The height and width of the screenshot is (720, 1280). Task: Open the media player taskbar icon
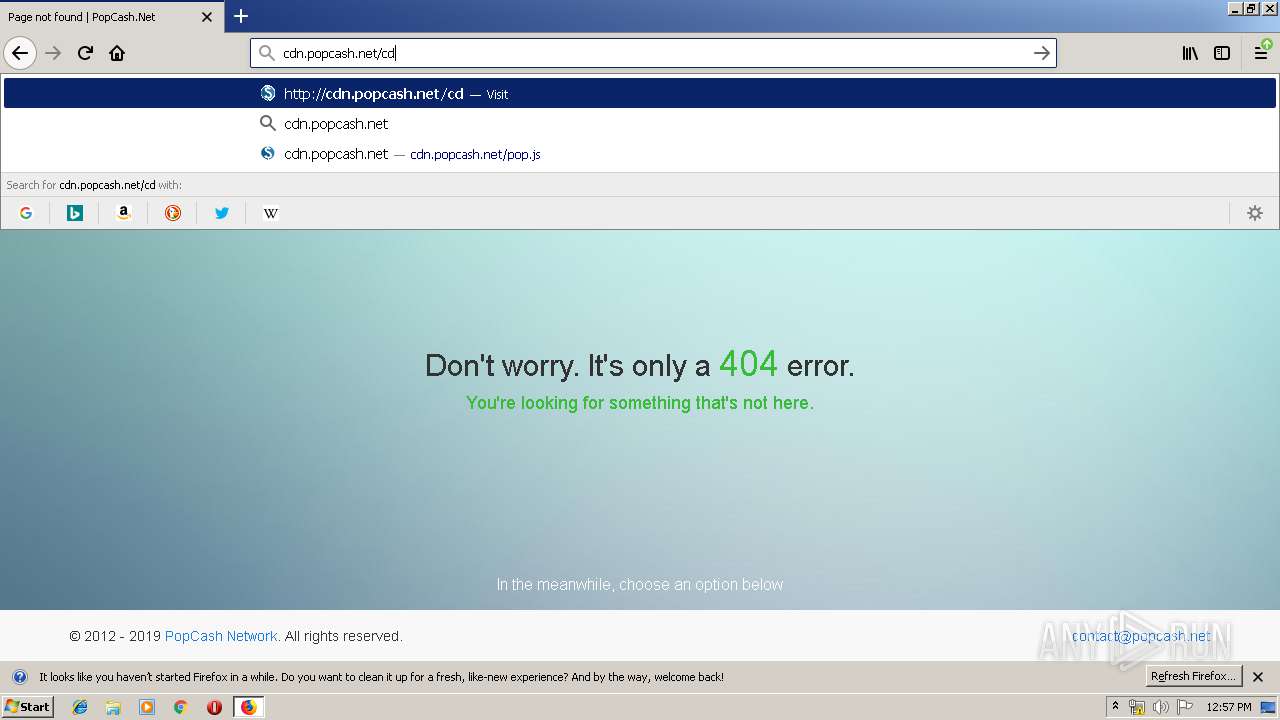147,707
